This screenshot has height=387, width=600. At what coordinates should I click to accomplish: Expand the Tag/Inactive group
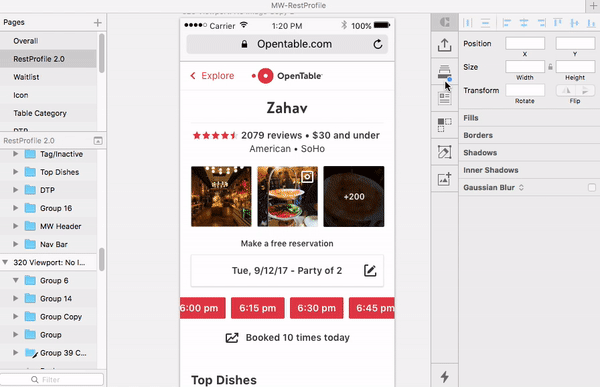16,154
